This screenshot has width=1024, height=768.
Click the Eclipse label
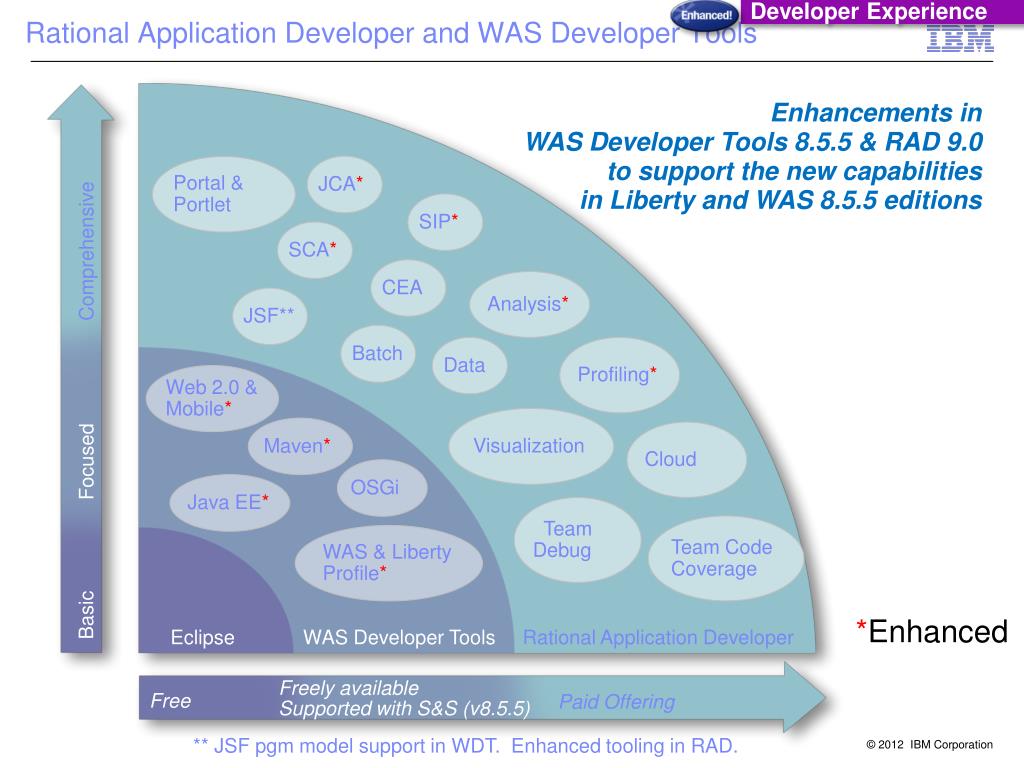pyautogui.click(x=202, y=638)
